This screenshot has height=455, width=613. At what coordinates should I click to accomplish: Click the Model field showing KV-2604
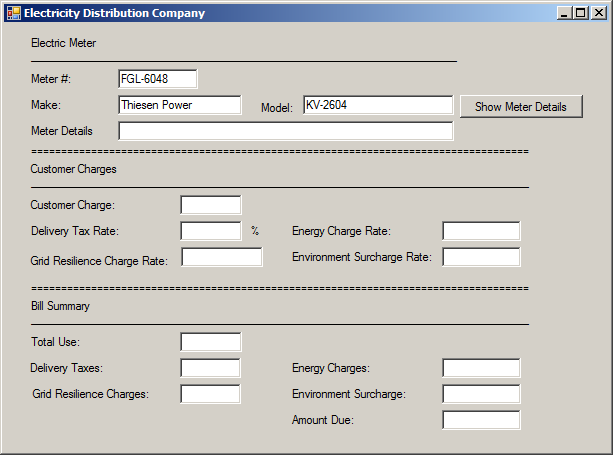378,105
